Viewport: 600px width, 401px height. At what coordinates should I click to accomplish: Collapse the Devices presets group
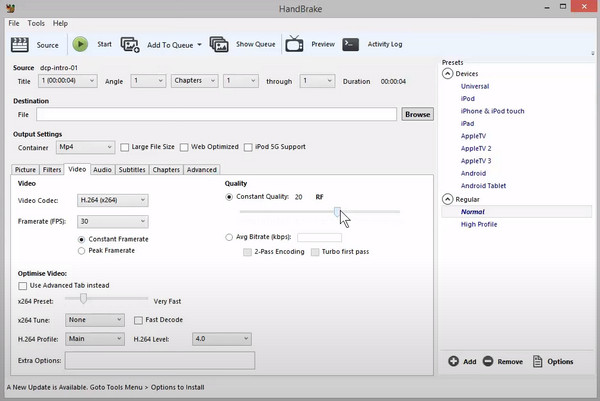click(447, 73)
